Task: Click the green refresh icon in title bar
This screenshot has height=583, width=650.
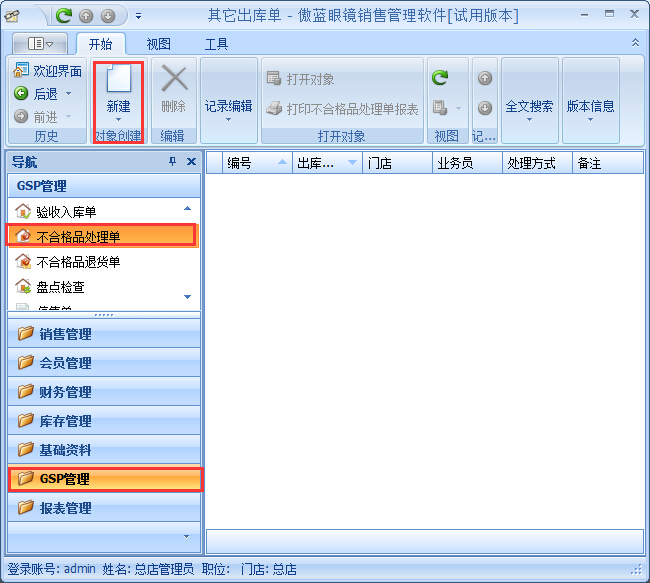Action: pos(64,15)
